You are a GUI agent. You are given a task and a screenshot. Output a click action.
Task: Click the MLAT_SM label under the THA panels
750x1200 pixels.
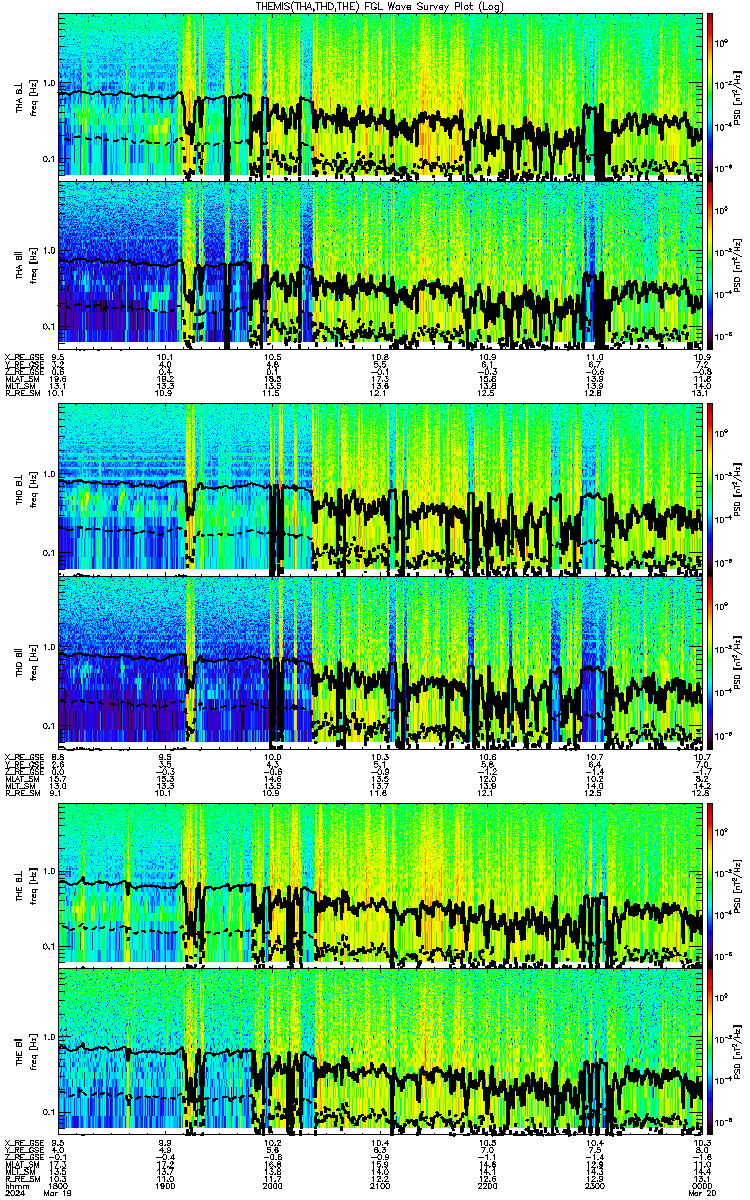pos(20,380)
